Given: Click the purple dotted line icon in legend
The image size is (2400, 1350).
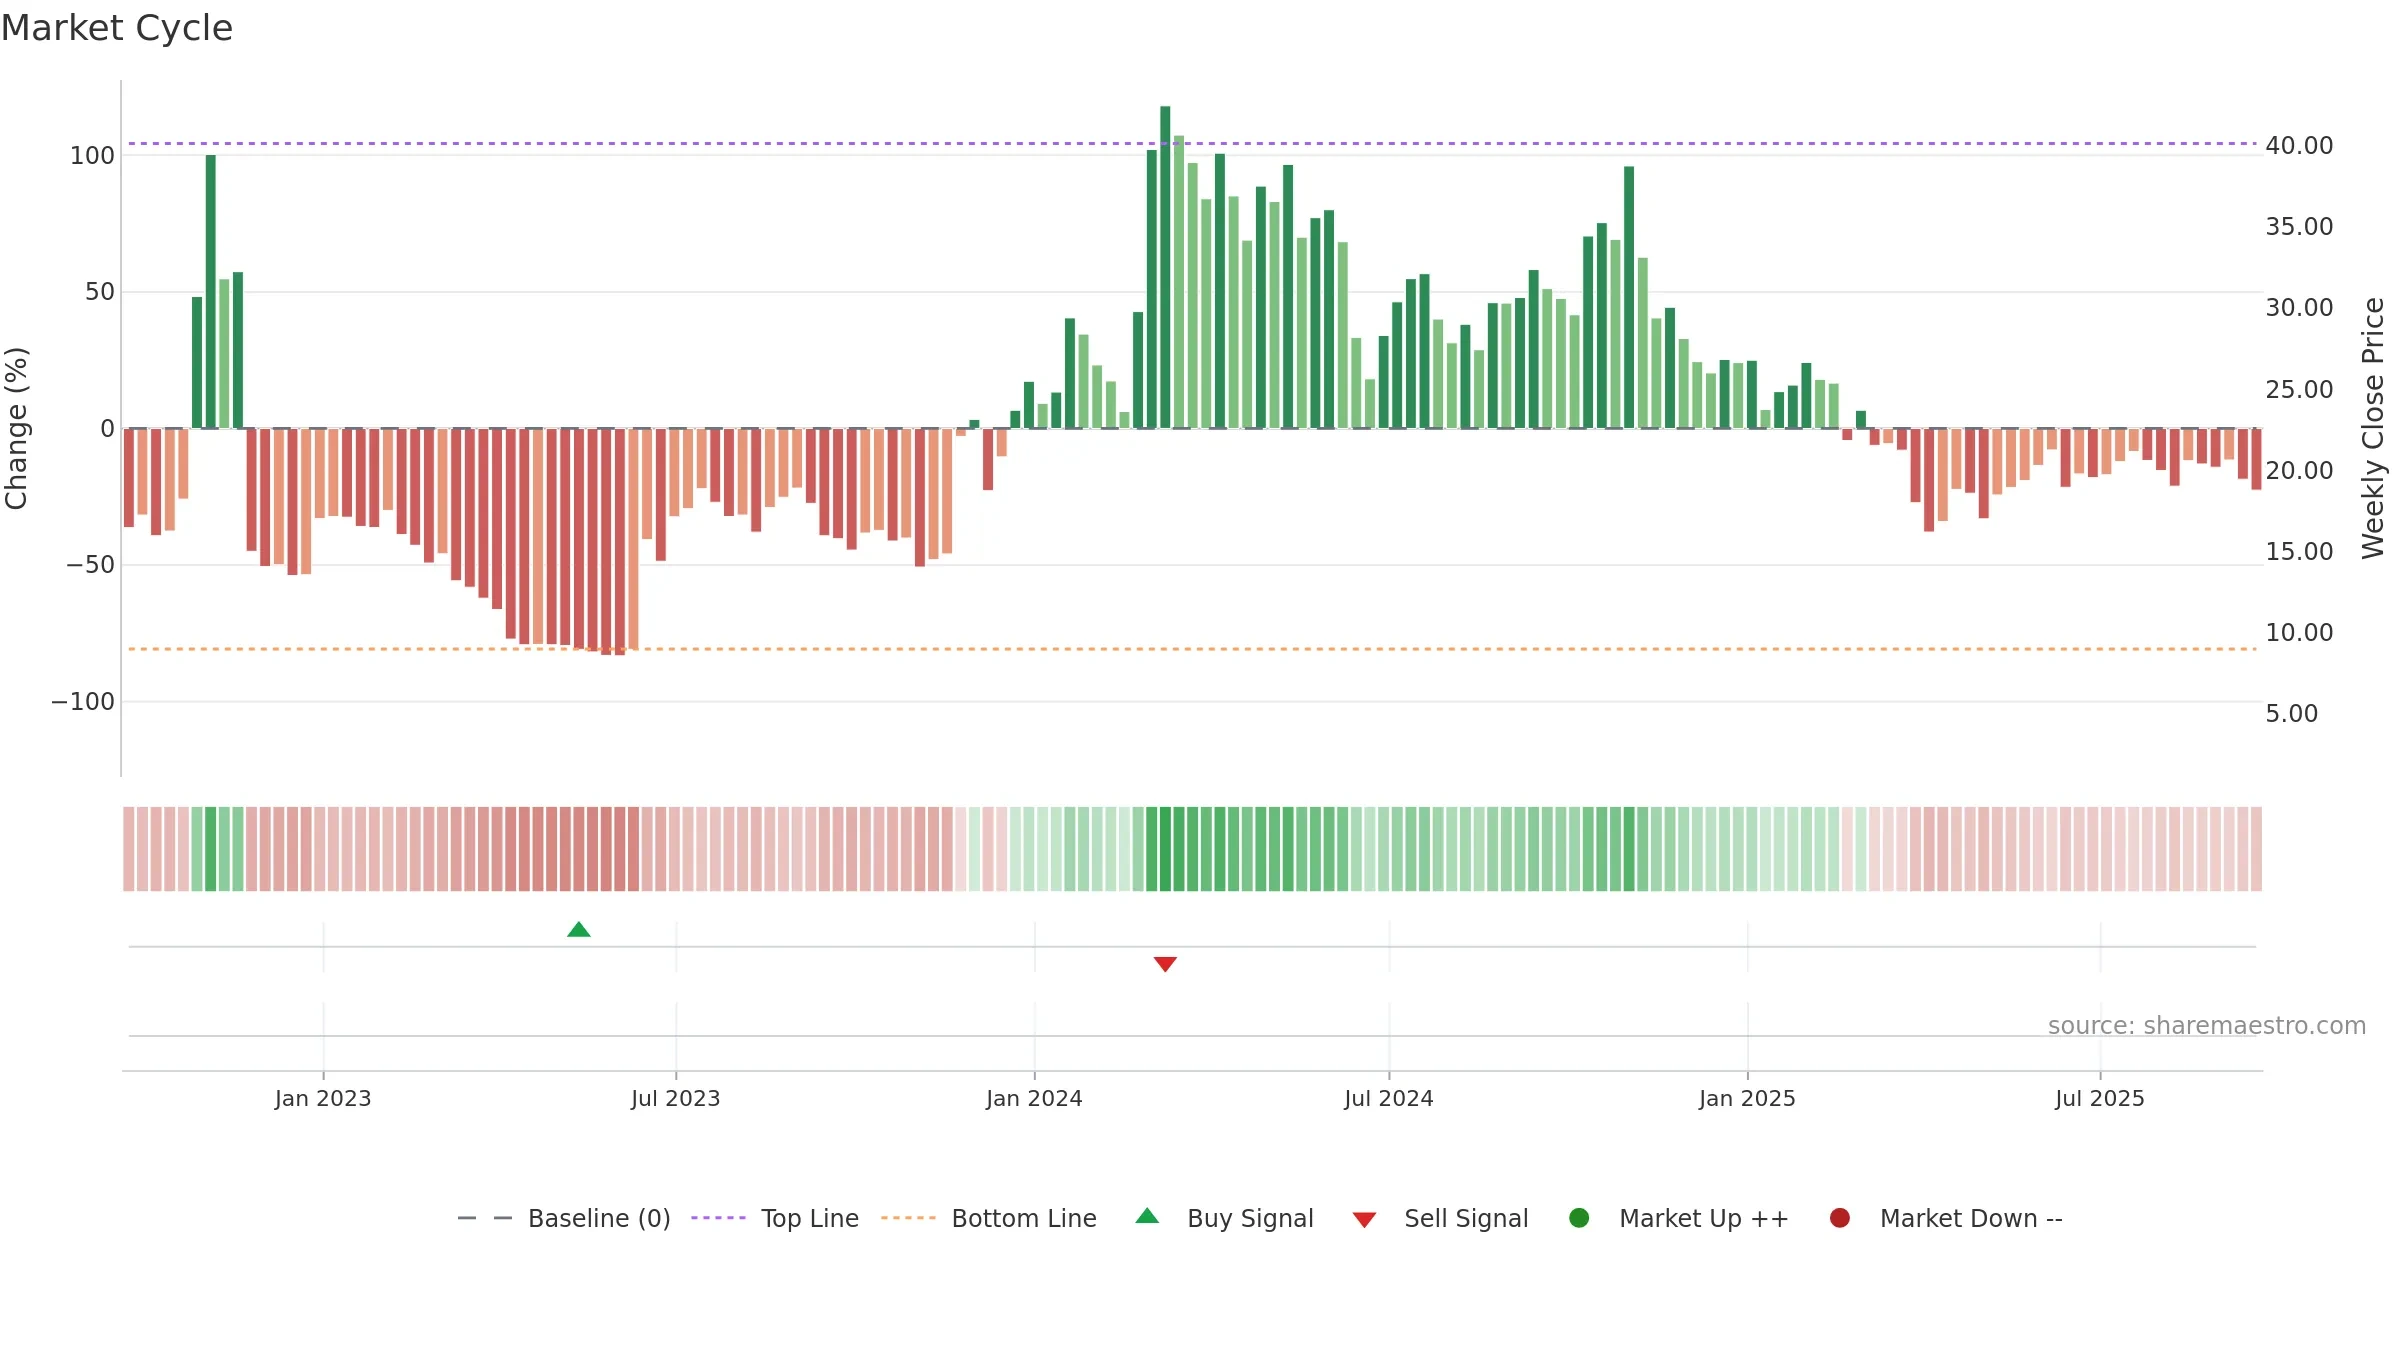Looking at the screenshot, I should coord(718,1218).
